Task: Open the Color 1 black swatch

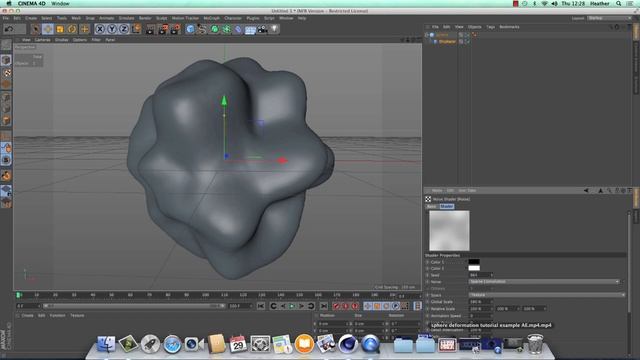Action: pos(474,262)
